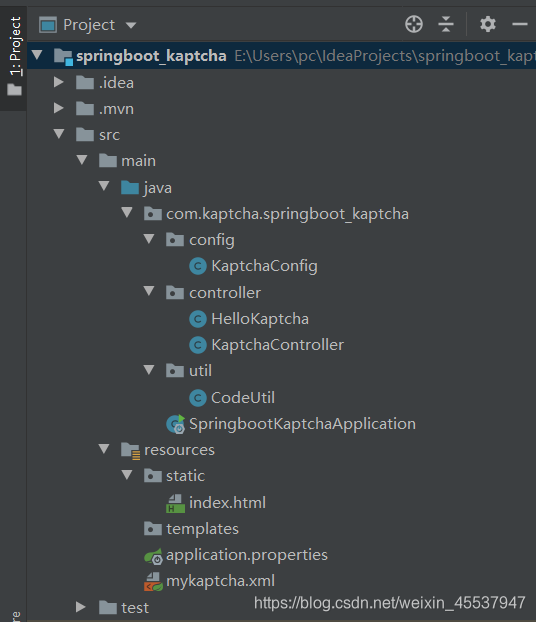536x622 pixels.
Task: Select the SpringbootKaptchaApplication class icon
Action: point(175,424)
